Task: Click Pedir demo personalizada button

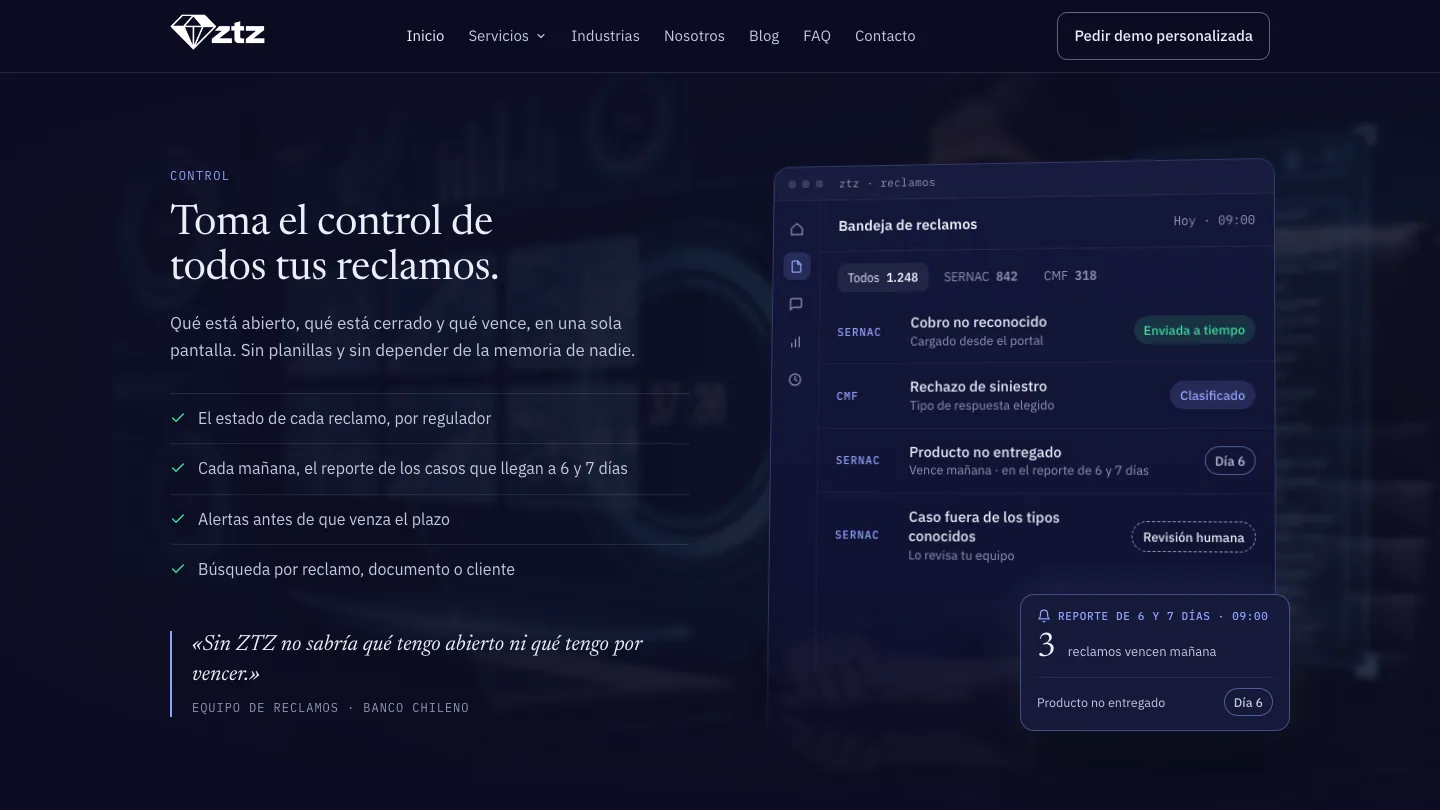Action: (x=1163, y=36)
